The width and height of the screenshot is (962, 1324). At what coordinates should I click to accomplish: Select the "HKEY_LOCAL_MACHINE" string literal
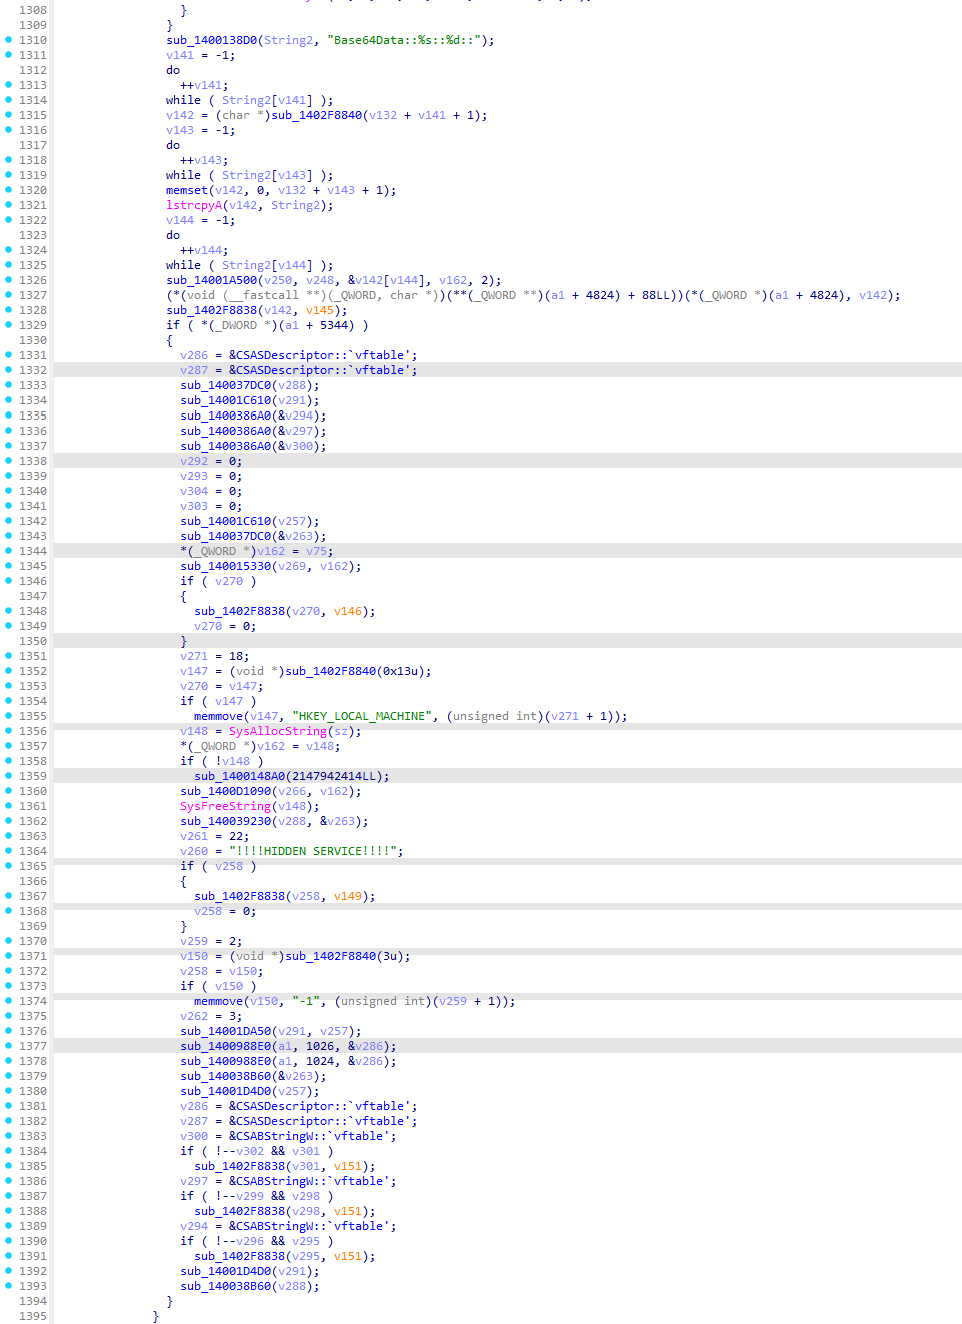[x=365, y=716]
